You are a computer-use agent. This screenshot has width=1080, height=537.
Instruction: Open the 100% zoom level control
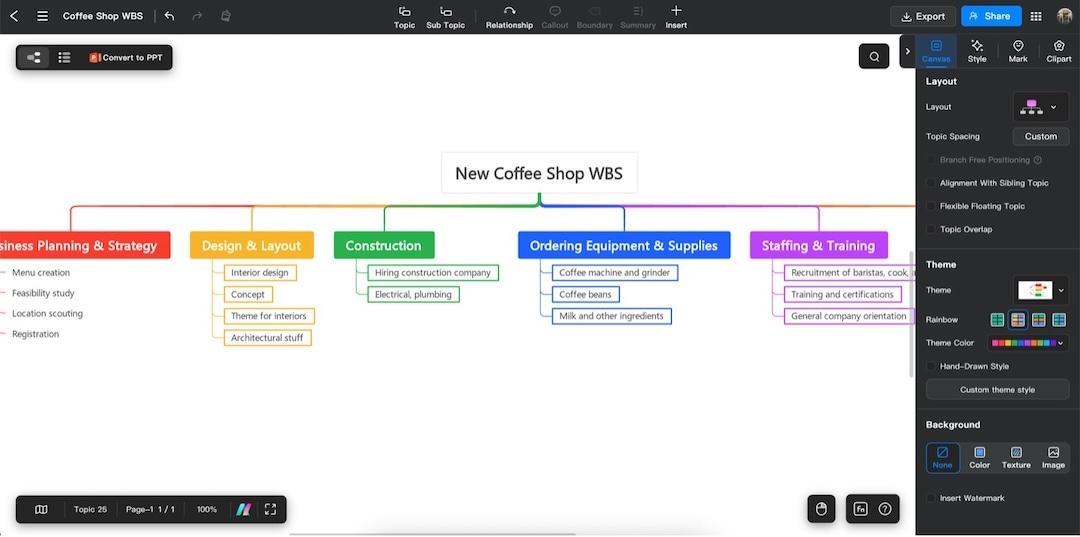click(207, 509)
